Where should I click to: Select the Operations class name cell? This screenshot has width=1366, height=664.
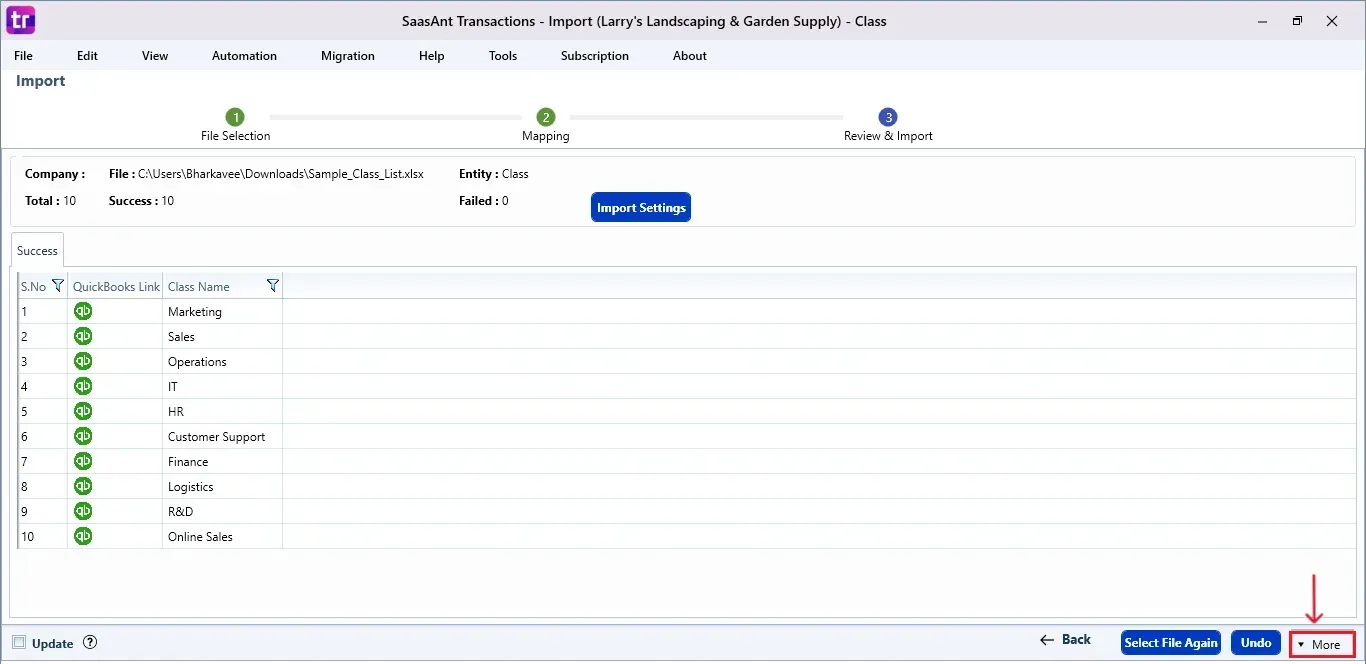click(x=223, y=361)
